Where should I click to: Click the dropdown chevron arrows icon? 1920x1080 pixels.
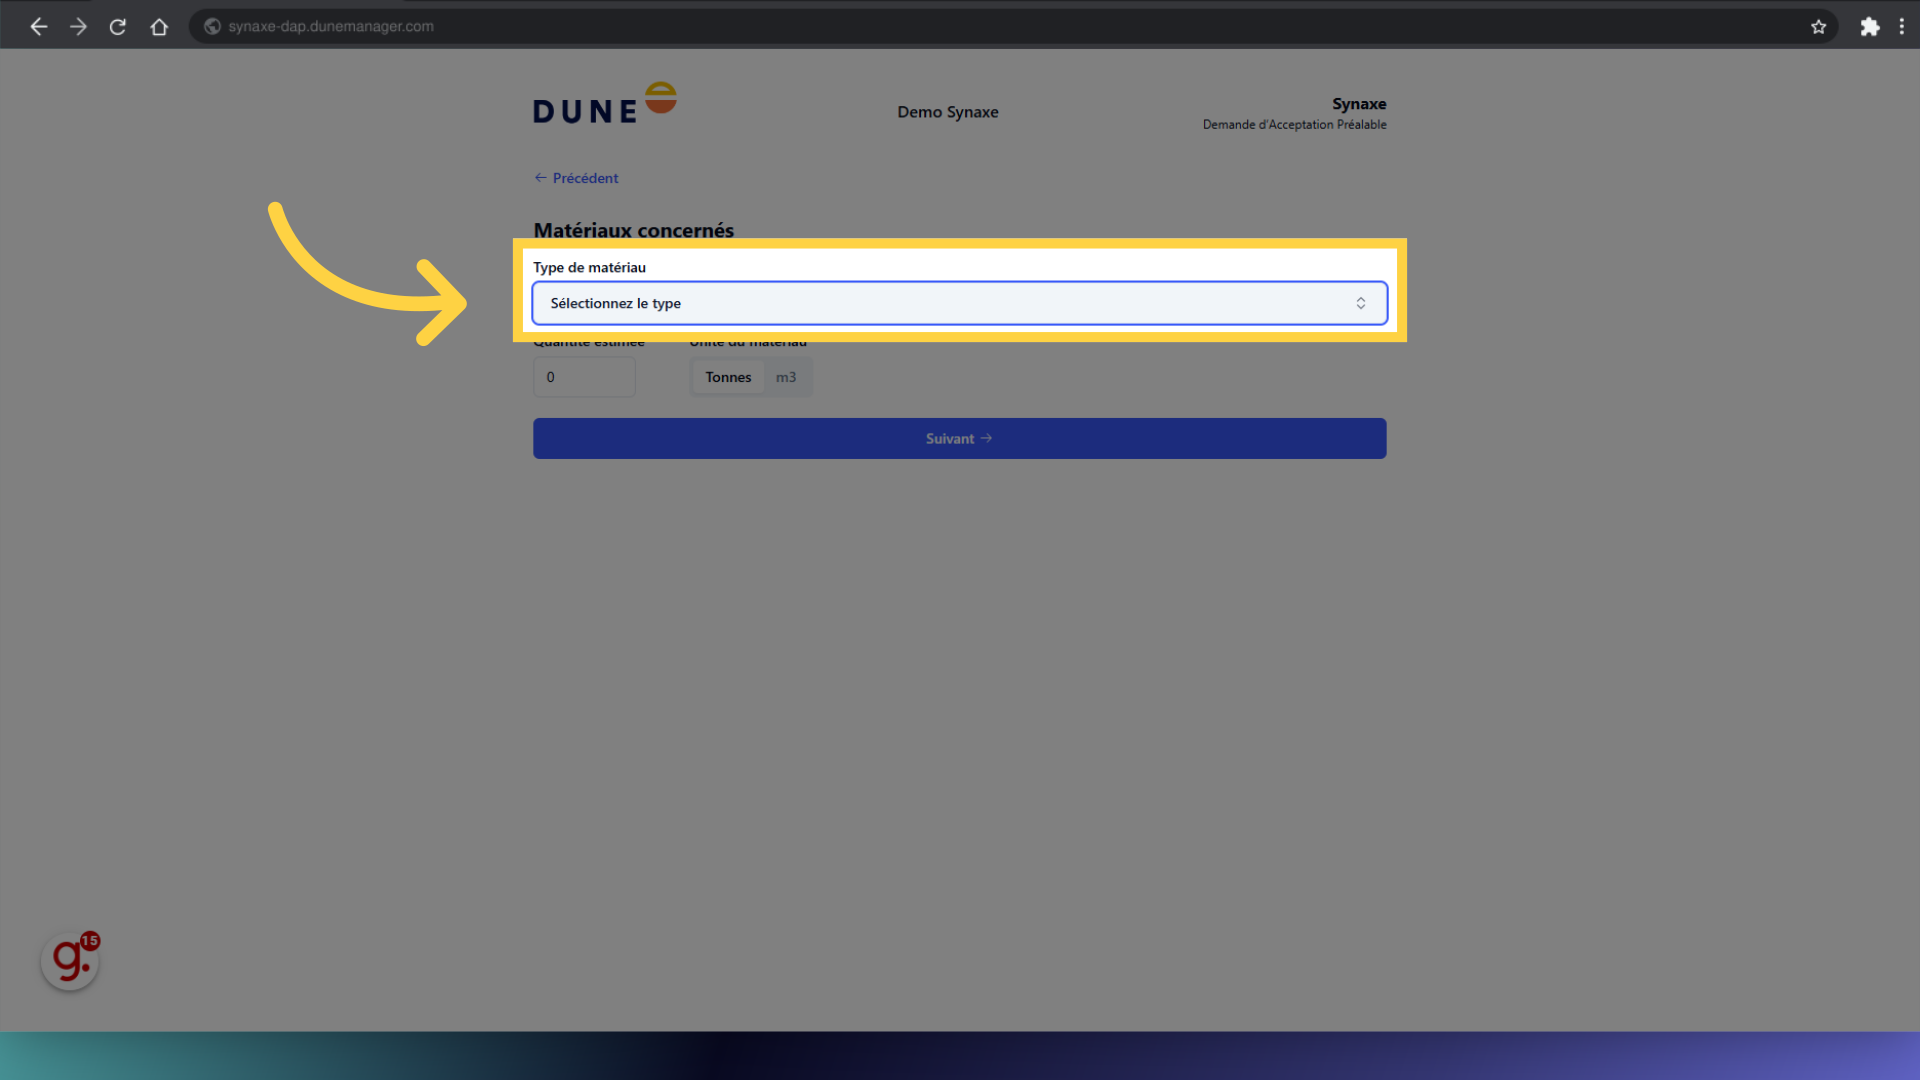[x=1360, y=303]
